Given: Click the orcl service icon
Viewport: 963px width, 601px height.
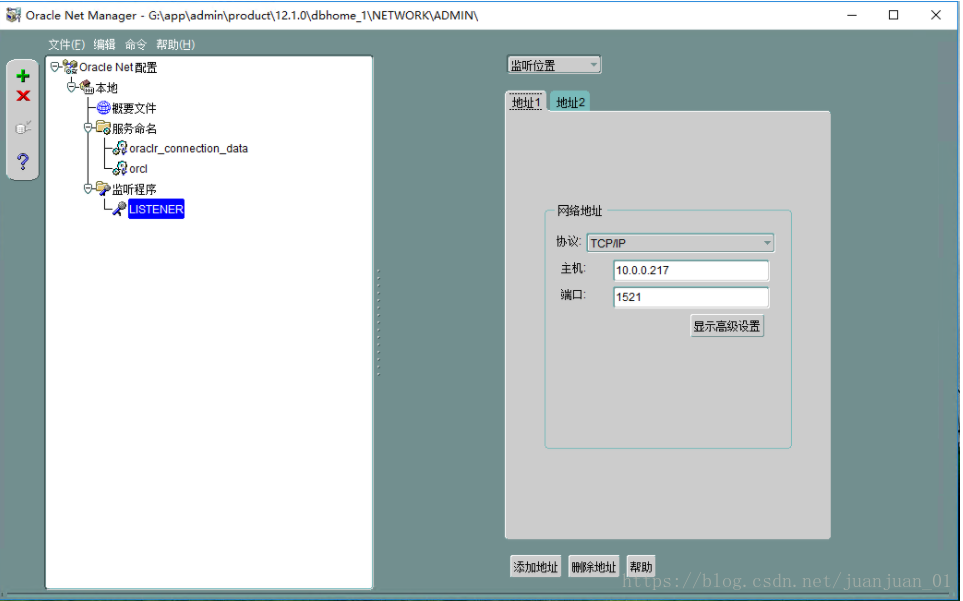Looking at the screenshot, I should point(120,168).
